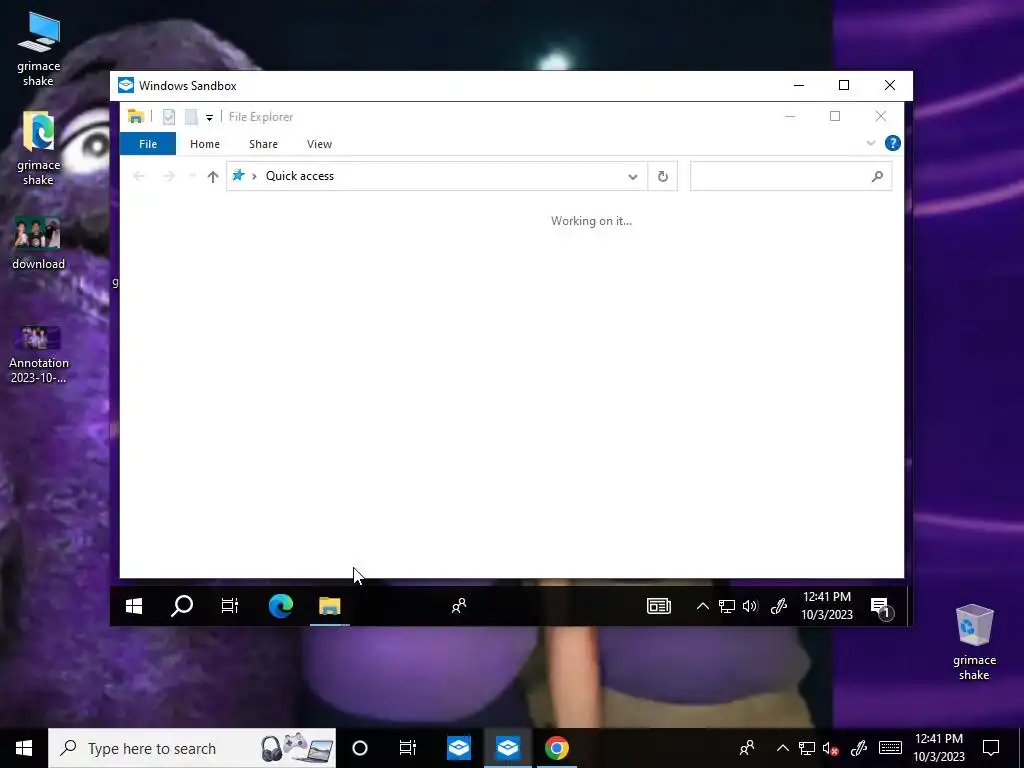Open the volume control in Sandbox tray

pos(750,606)
